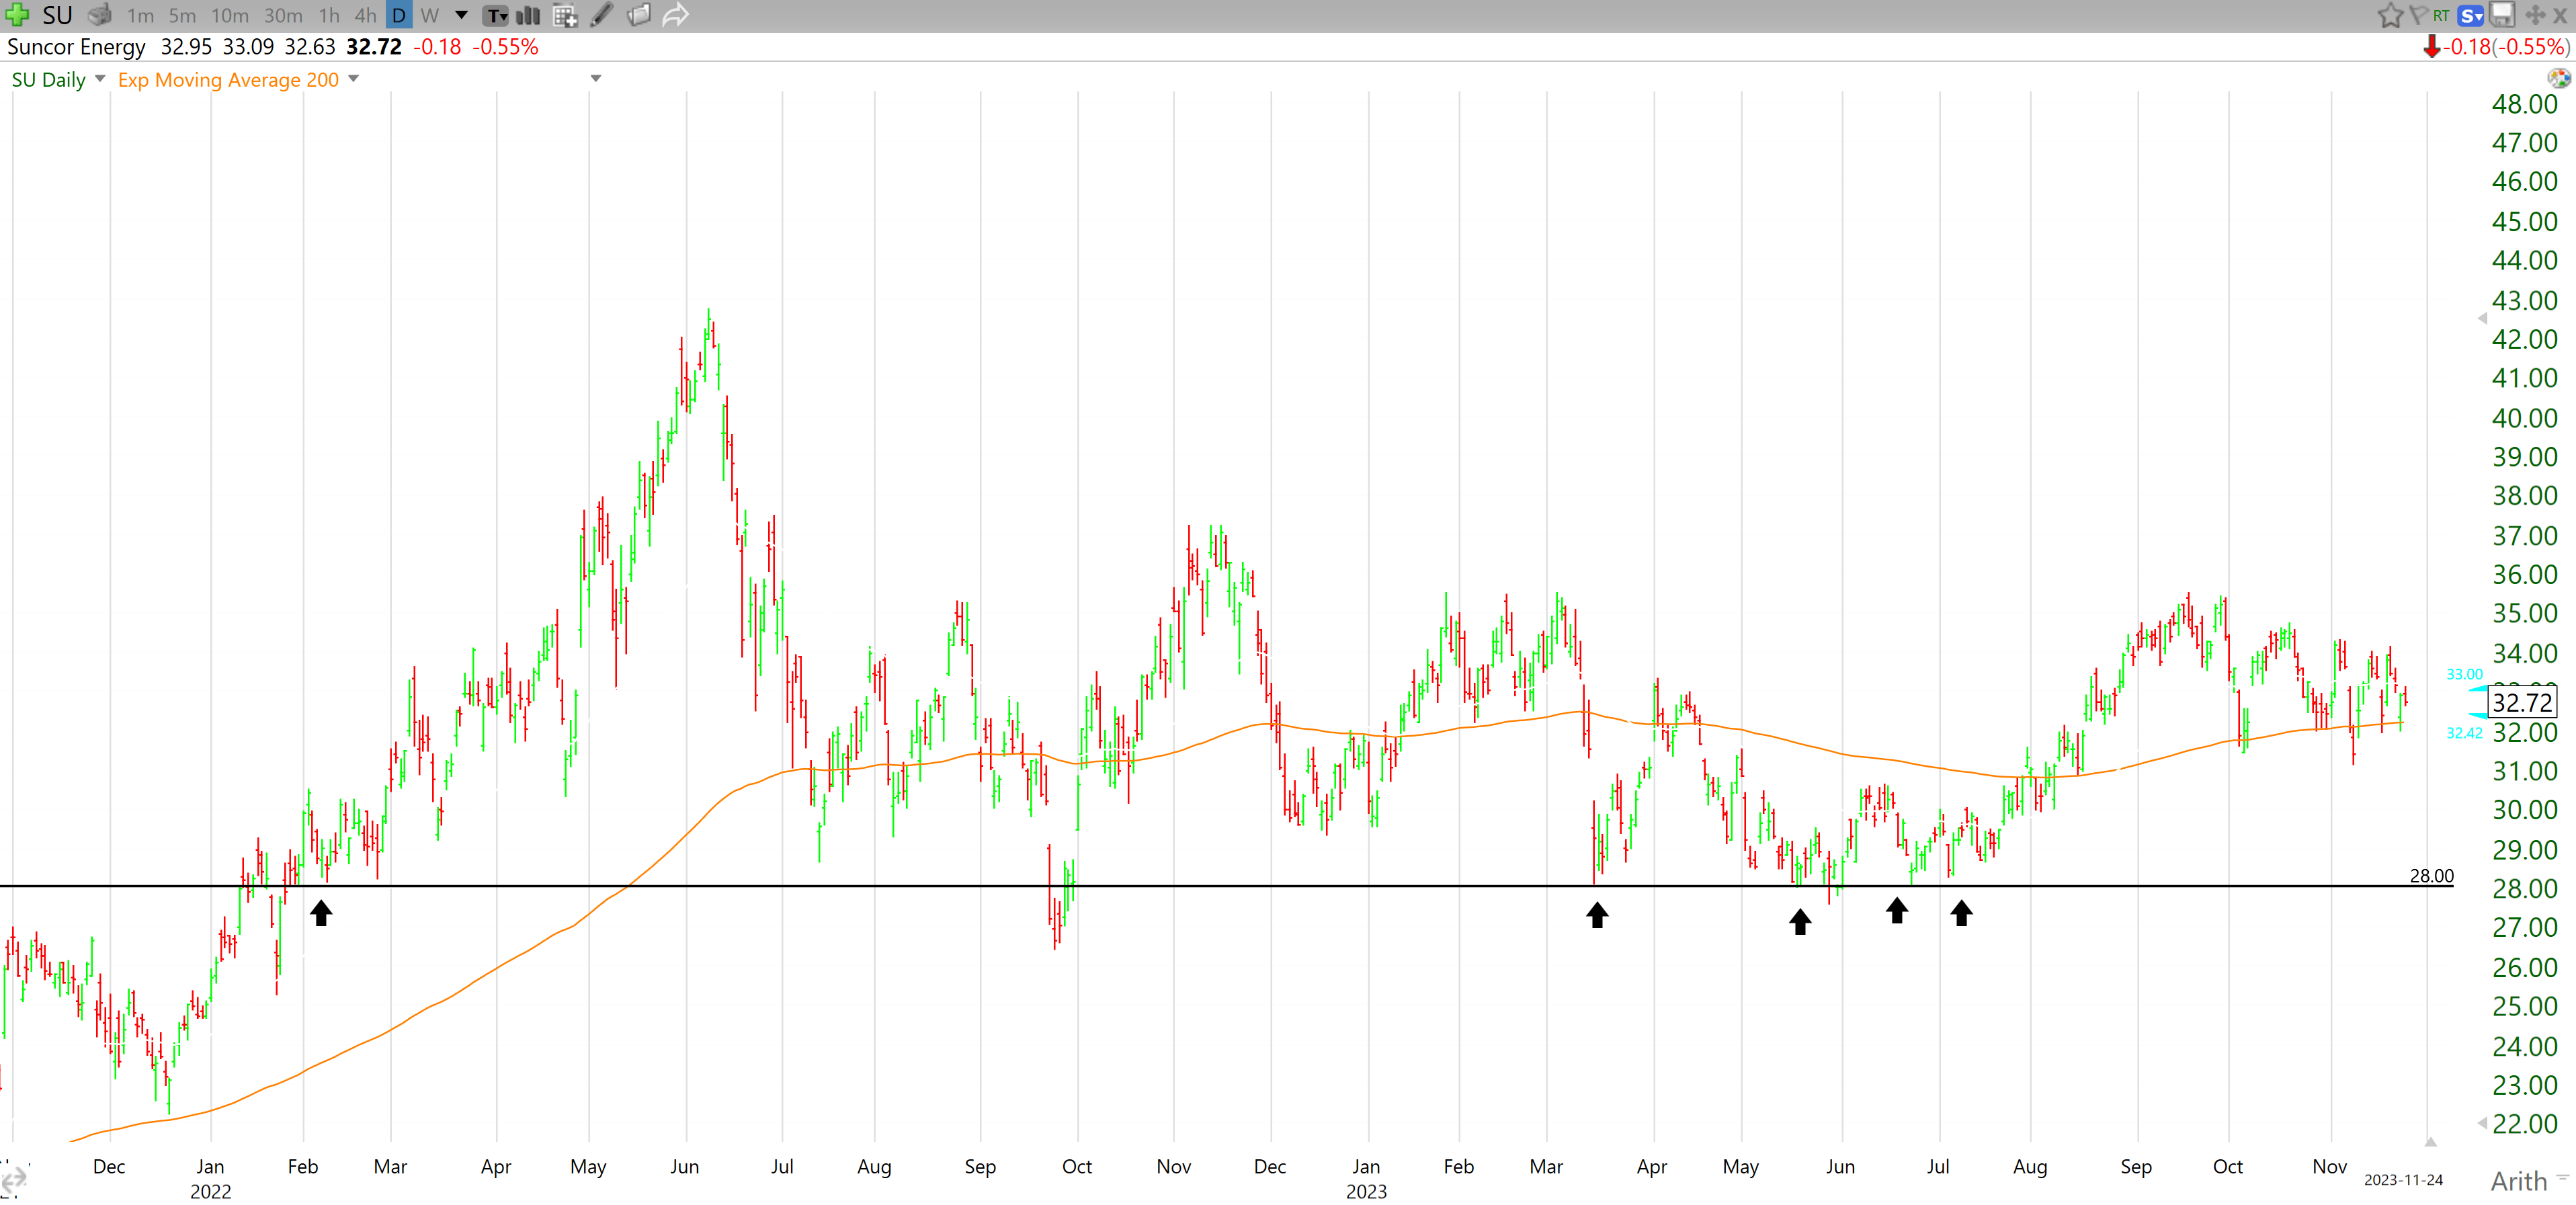This screenshot has height=1205, width=2576.
Task: Open the globe icon below the toolbar
Action: click(x=2560, y=78)
